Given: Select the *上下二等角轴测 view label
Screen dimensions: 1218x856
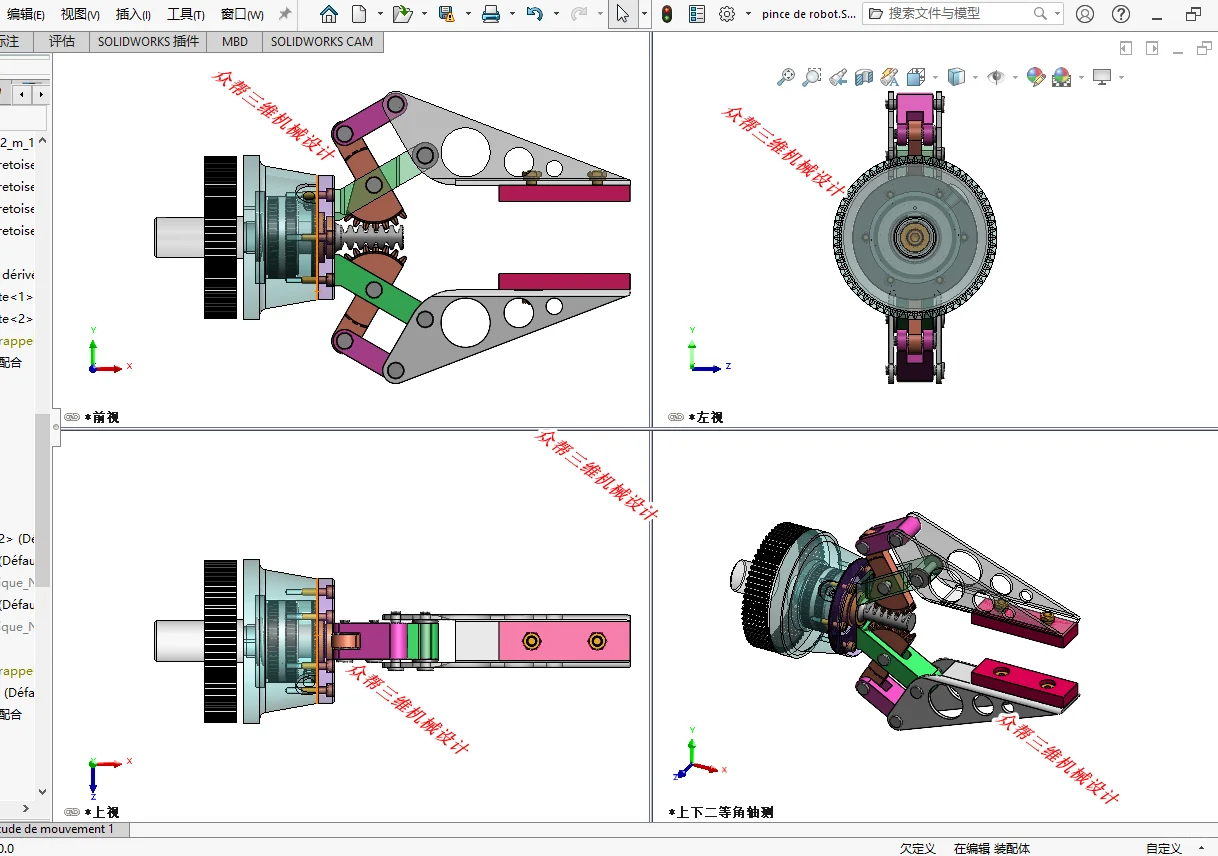Looking at the screenshot, I should click(720, 812).
